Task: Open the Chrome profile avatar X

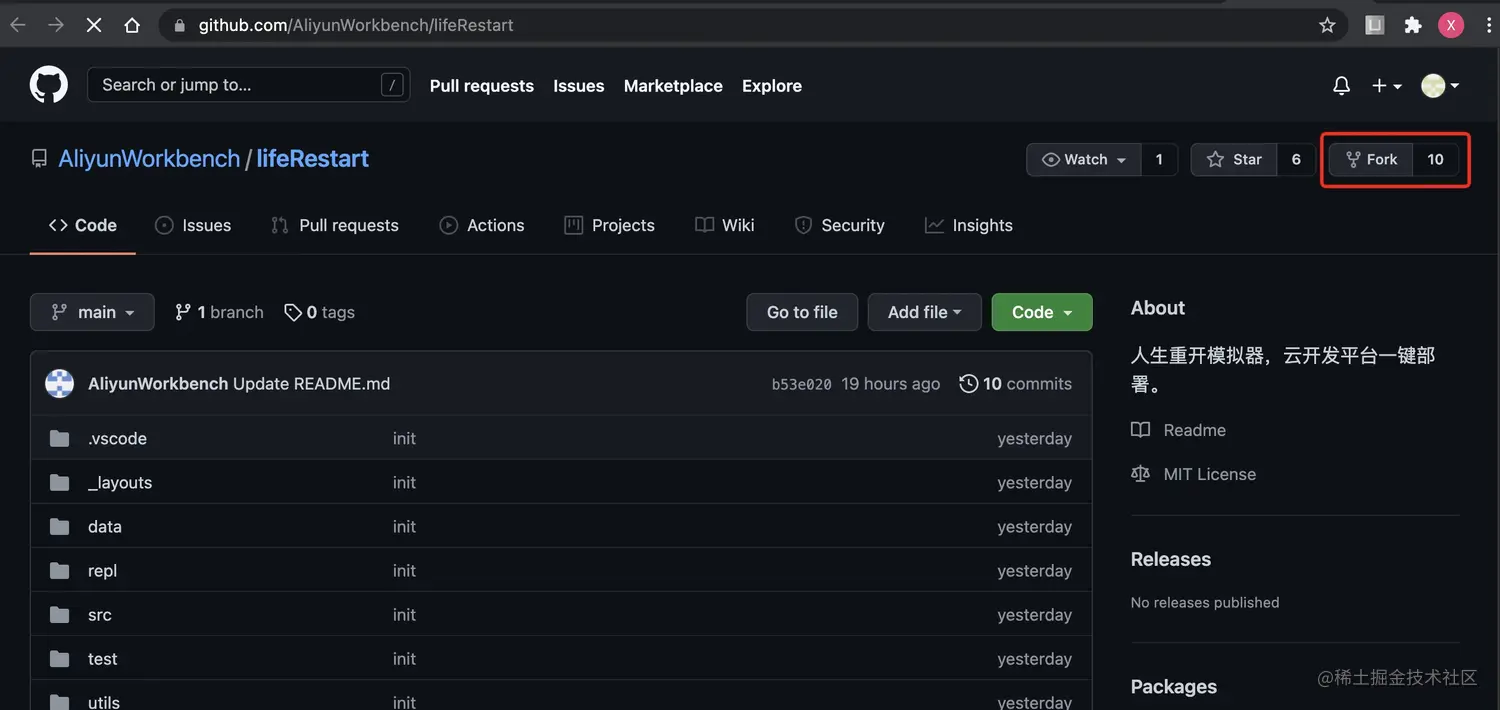Action: 1451,25
